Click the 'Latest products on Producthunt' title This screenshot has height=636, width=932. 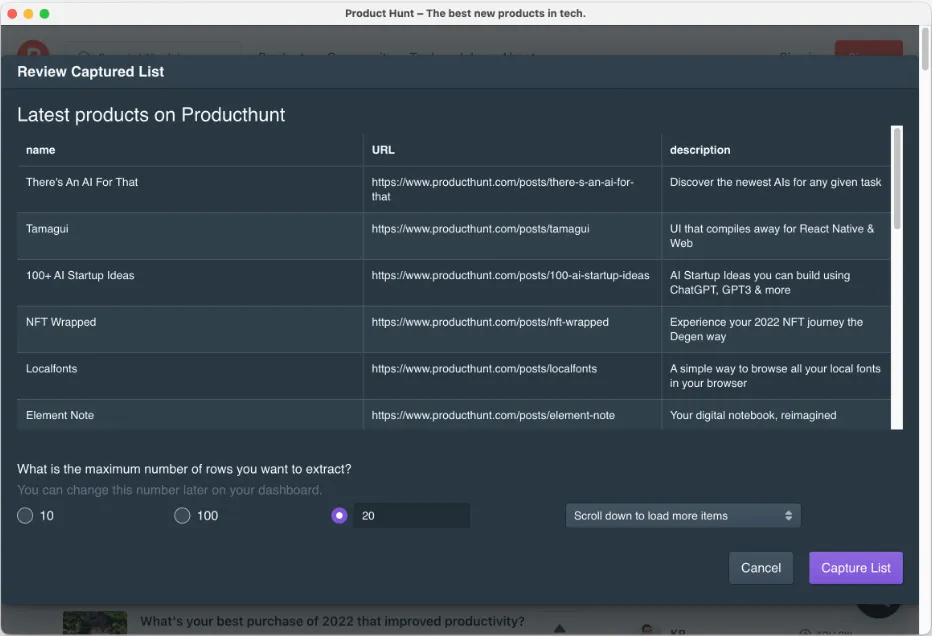pyautogui.click(x=151, y=115)
